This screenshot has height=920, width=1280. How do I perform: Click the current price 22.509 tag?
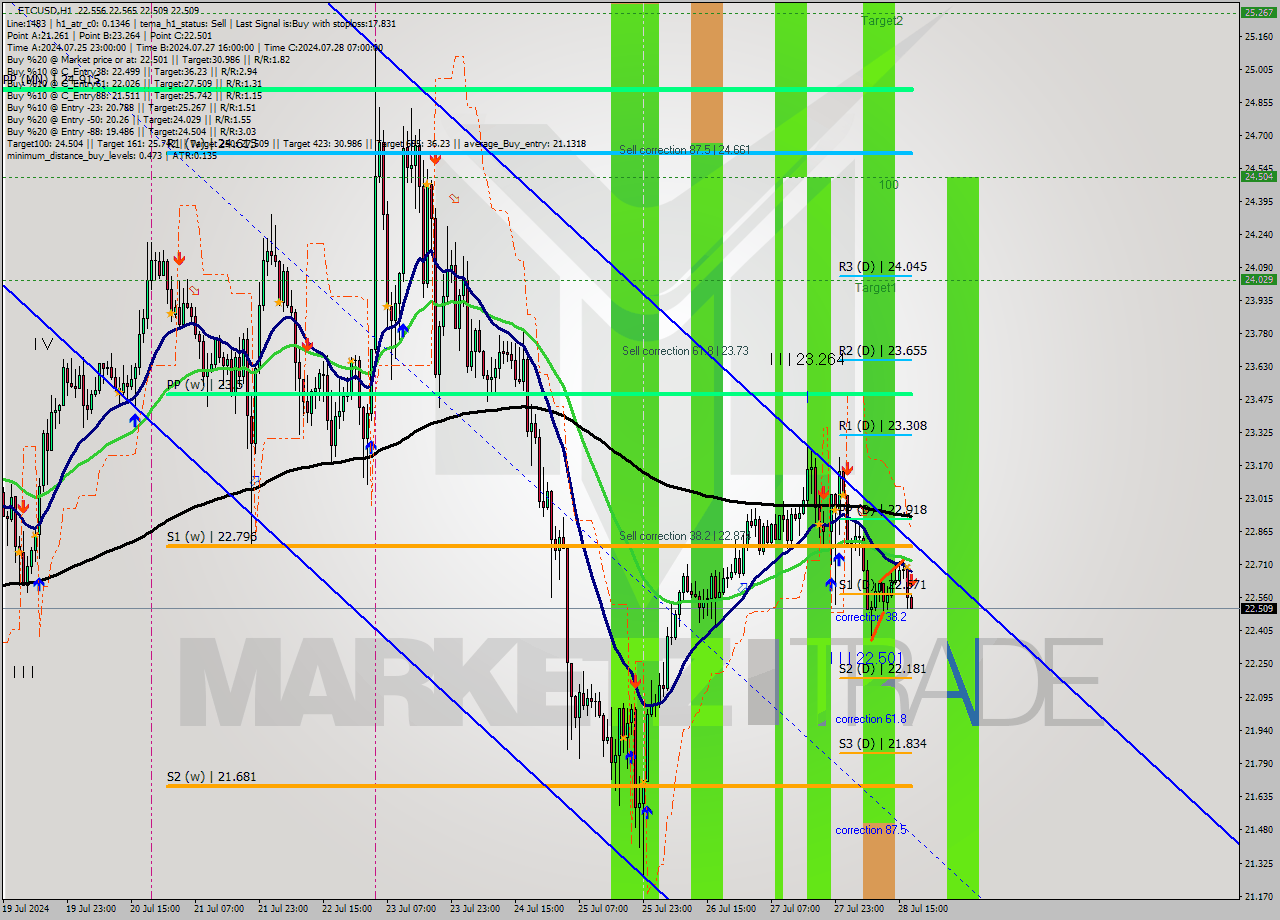1258,608
